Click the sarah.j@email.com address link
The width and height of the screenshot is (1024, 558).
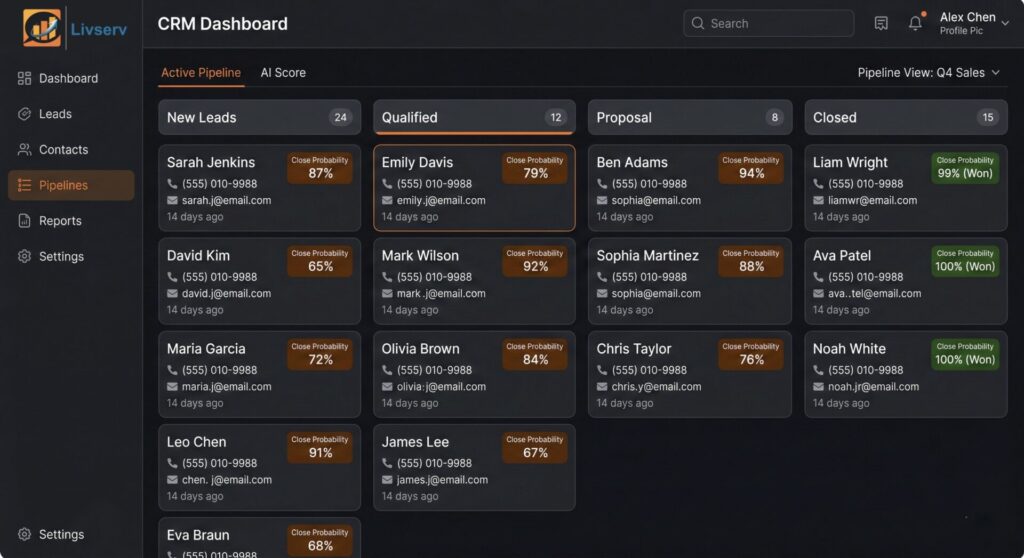point(226,200)
